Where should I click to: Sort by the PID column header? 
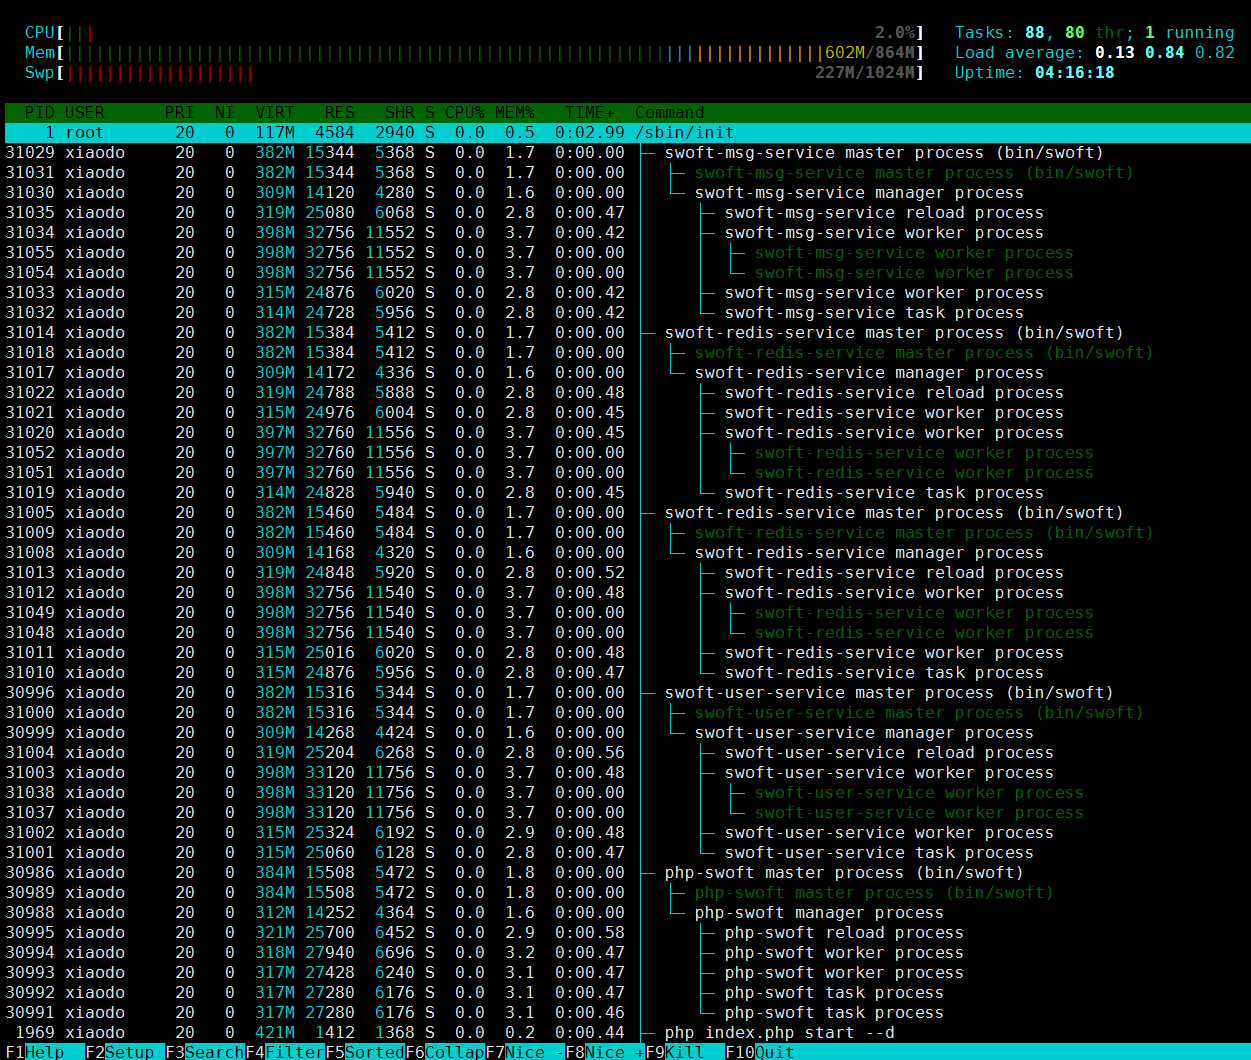point(40,112)
